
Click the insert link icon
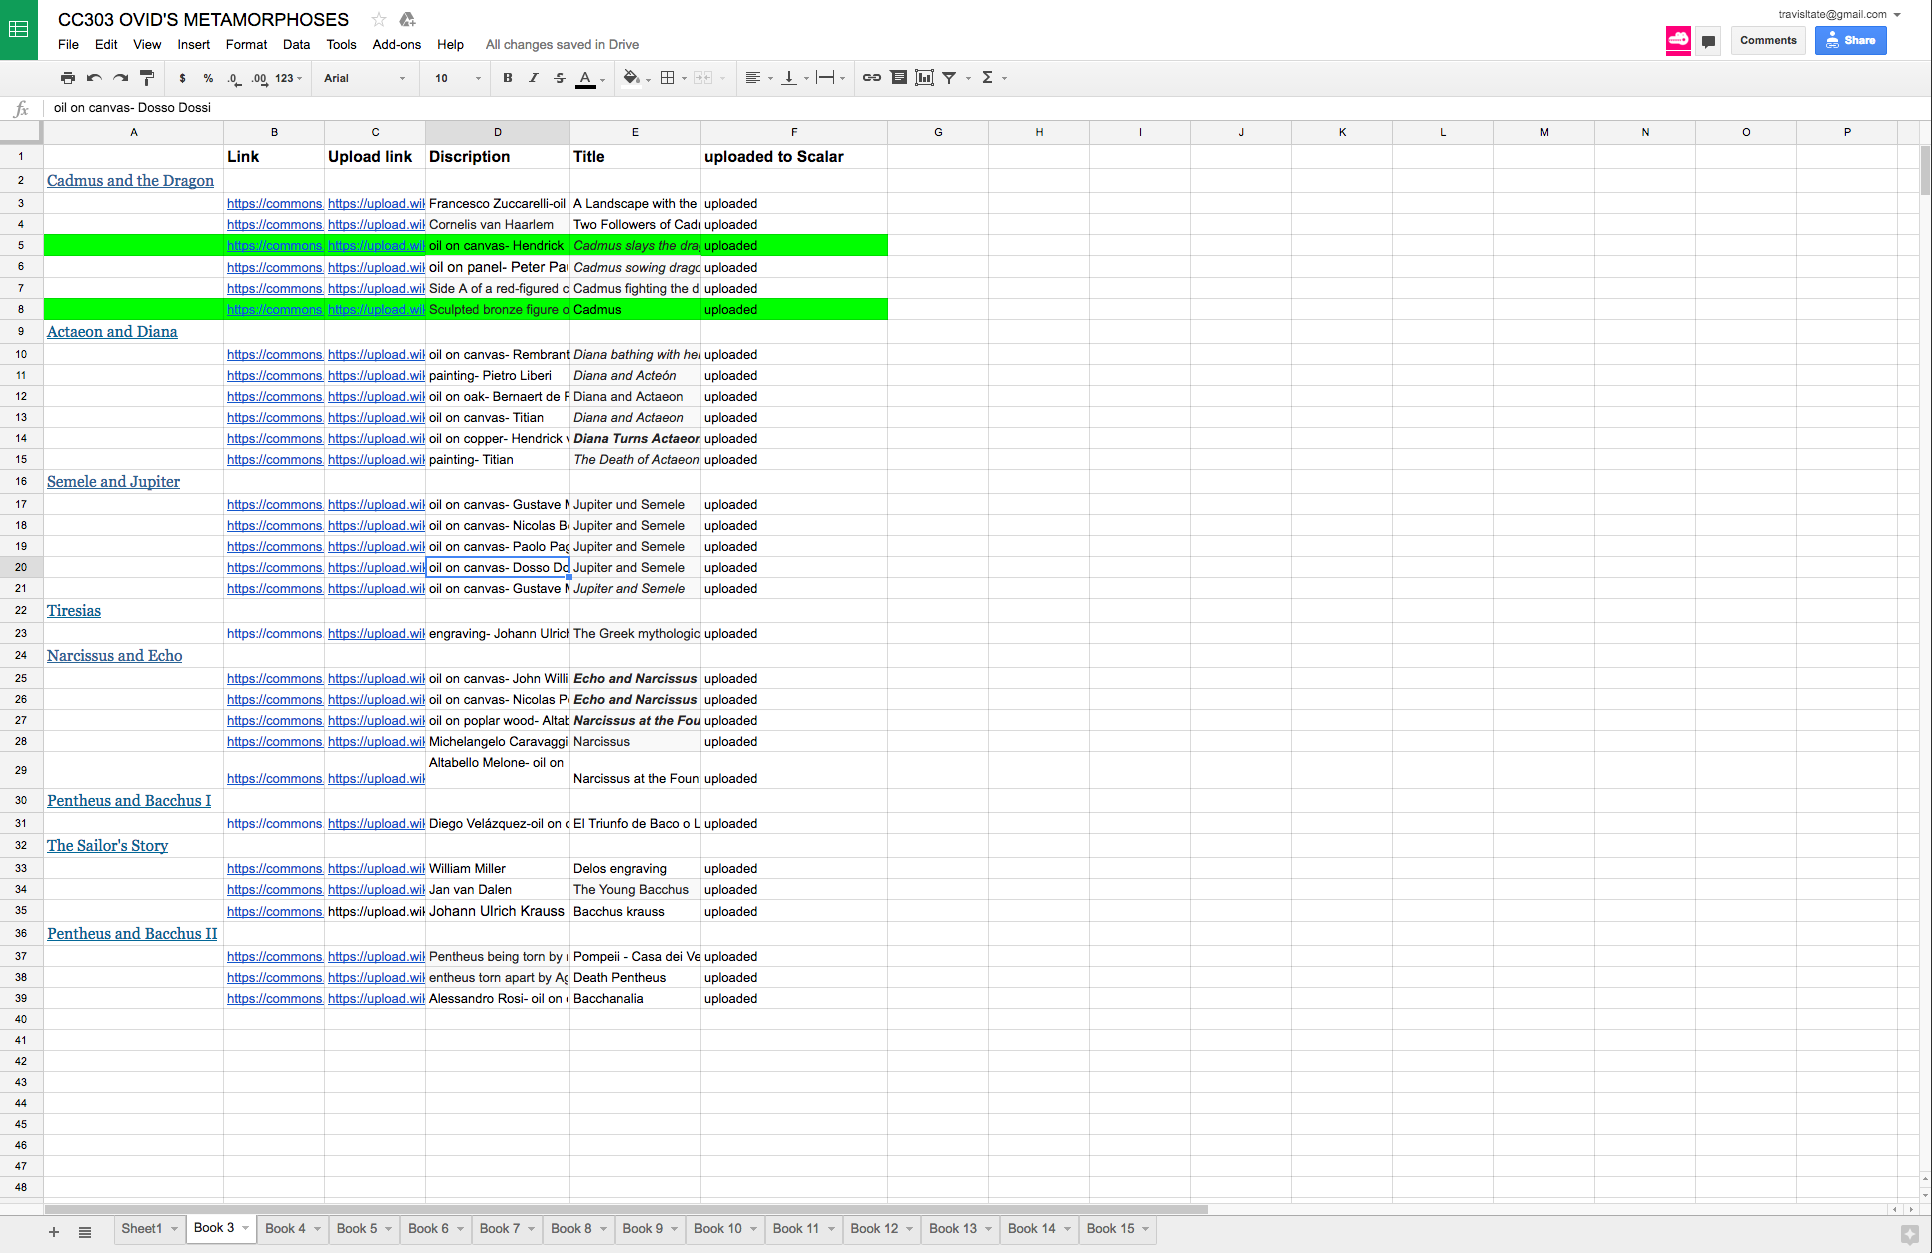click(872, 78)
